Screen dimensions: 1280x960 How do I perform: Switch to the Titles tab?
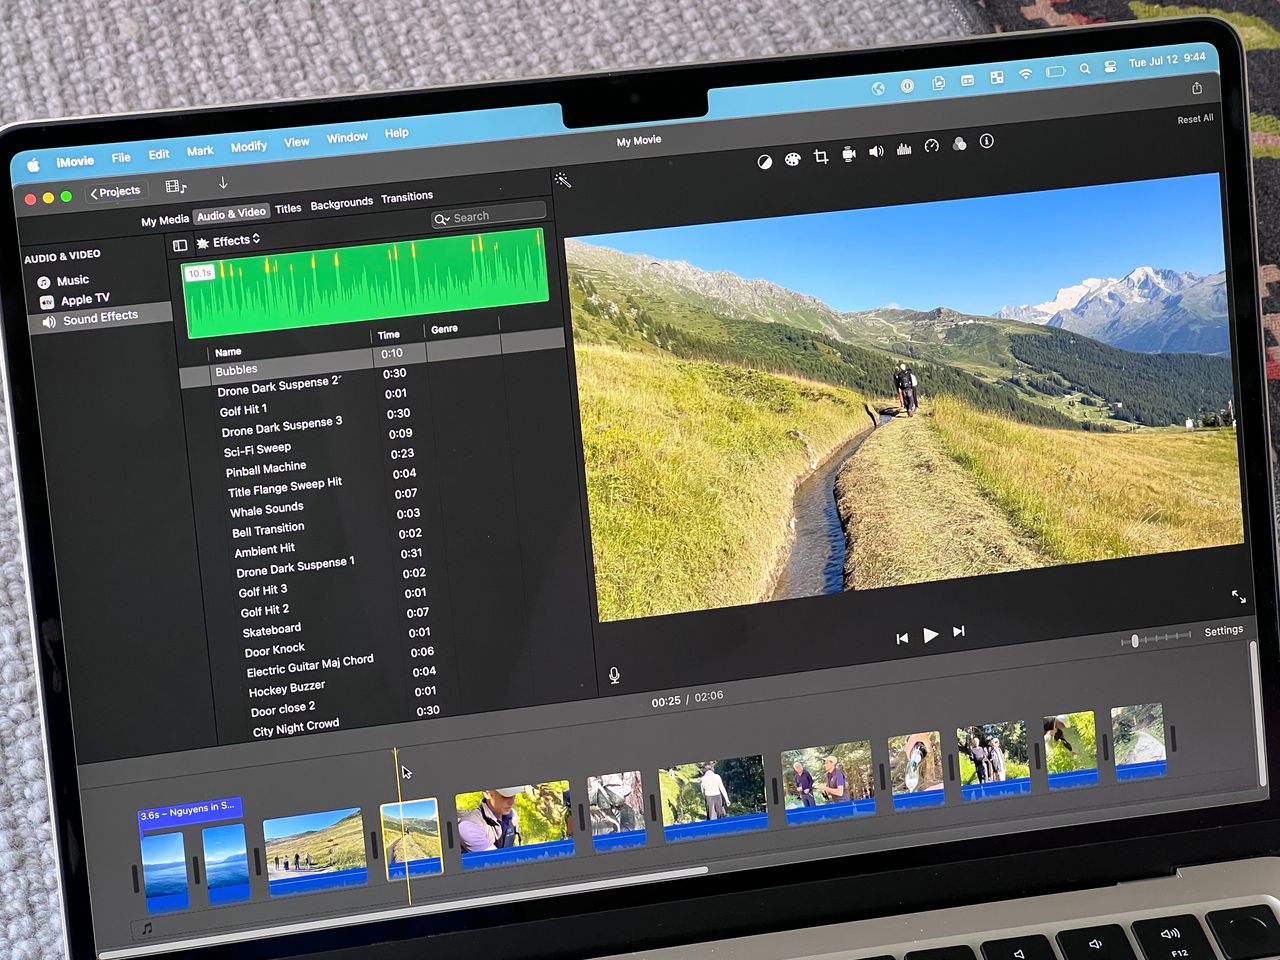288,209
